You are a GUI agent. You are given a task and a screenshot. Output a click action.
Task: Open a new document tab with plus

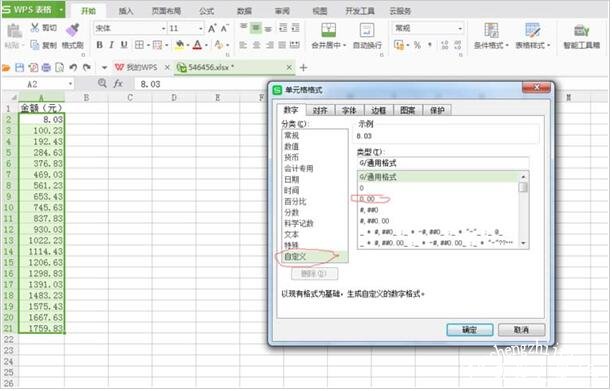303,68
